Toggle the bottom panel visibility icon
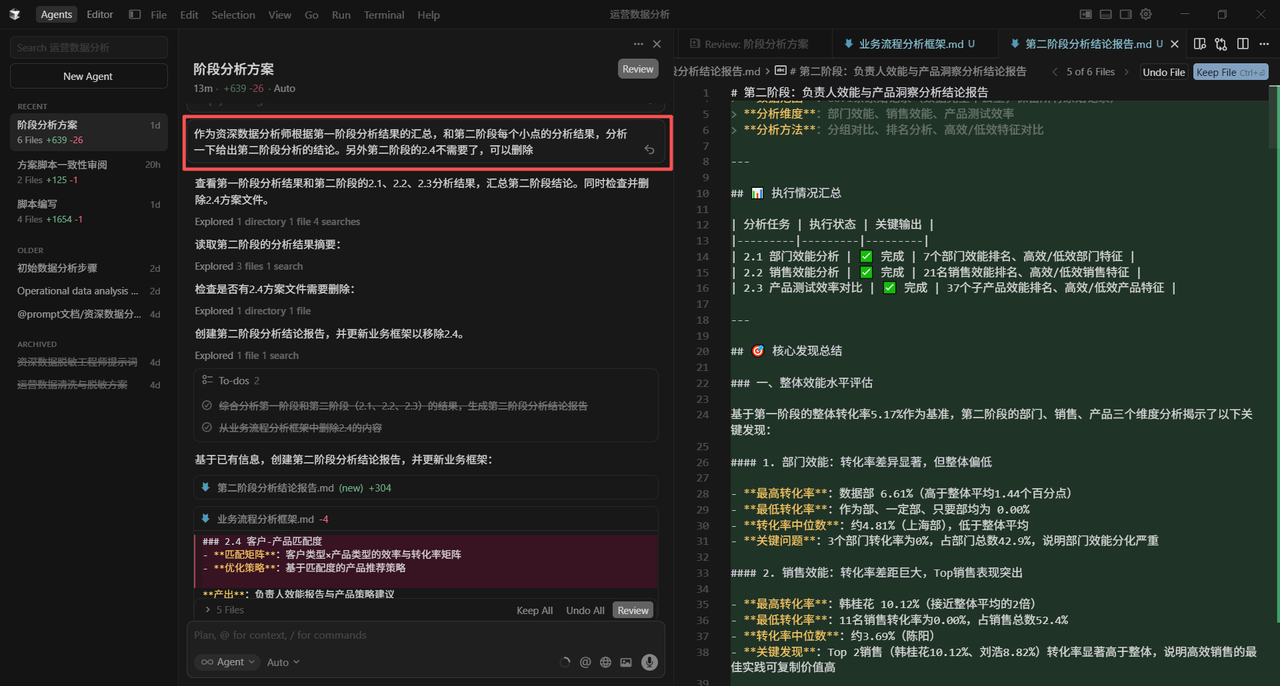The width and height of the screenshot is (1280, 686). tap(1105, 13)
